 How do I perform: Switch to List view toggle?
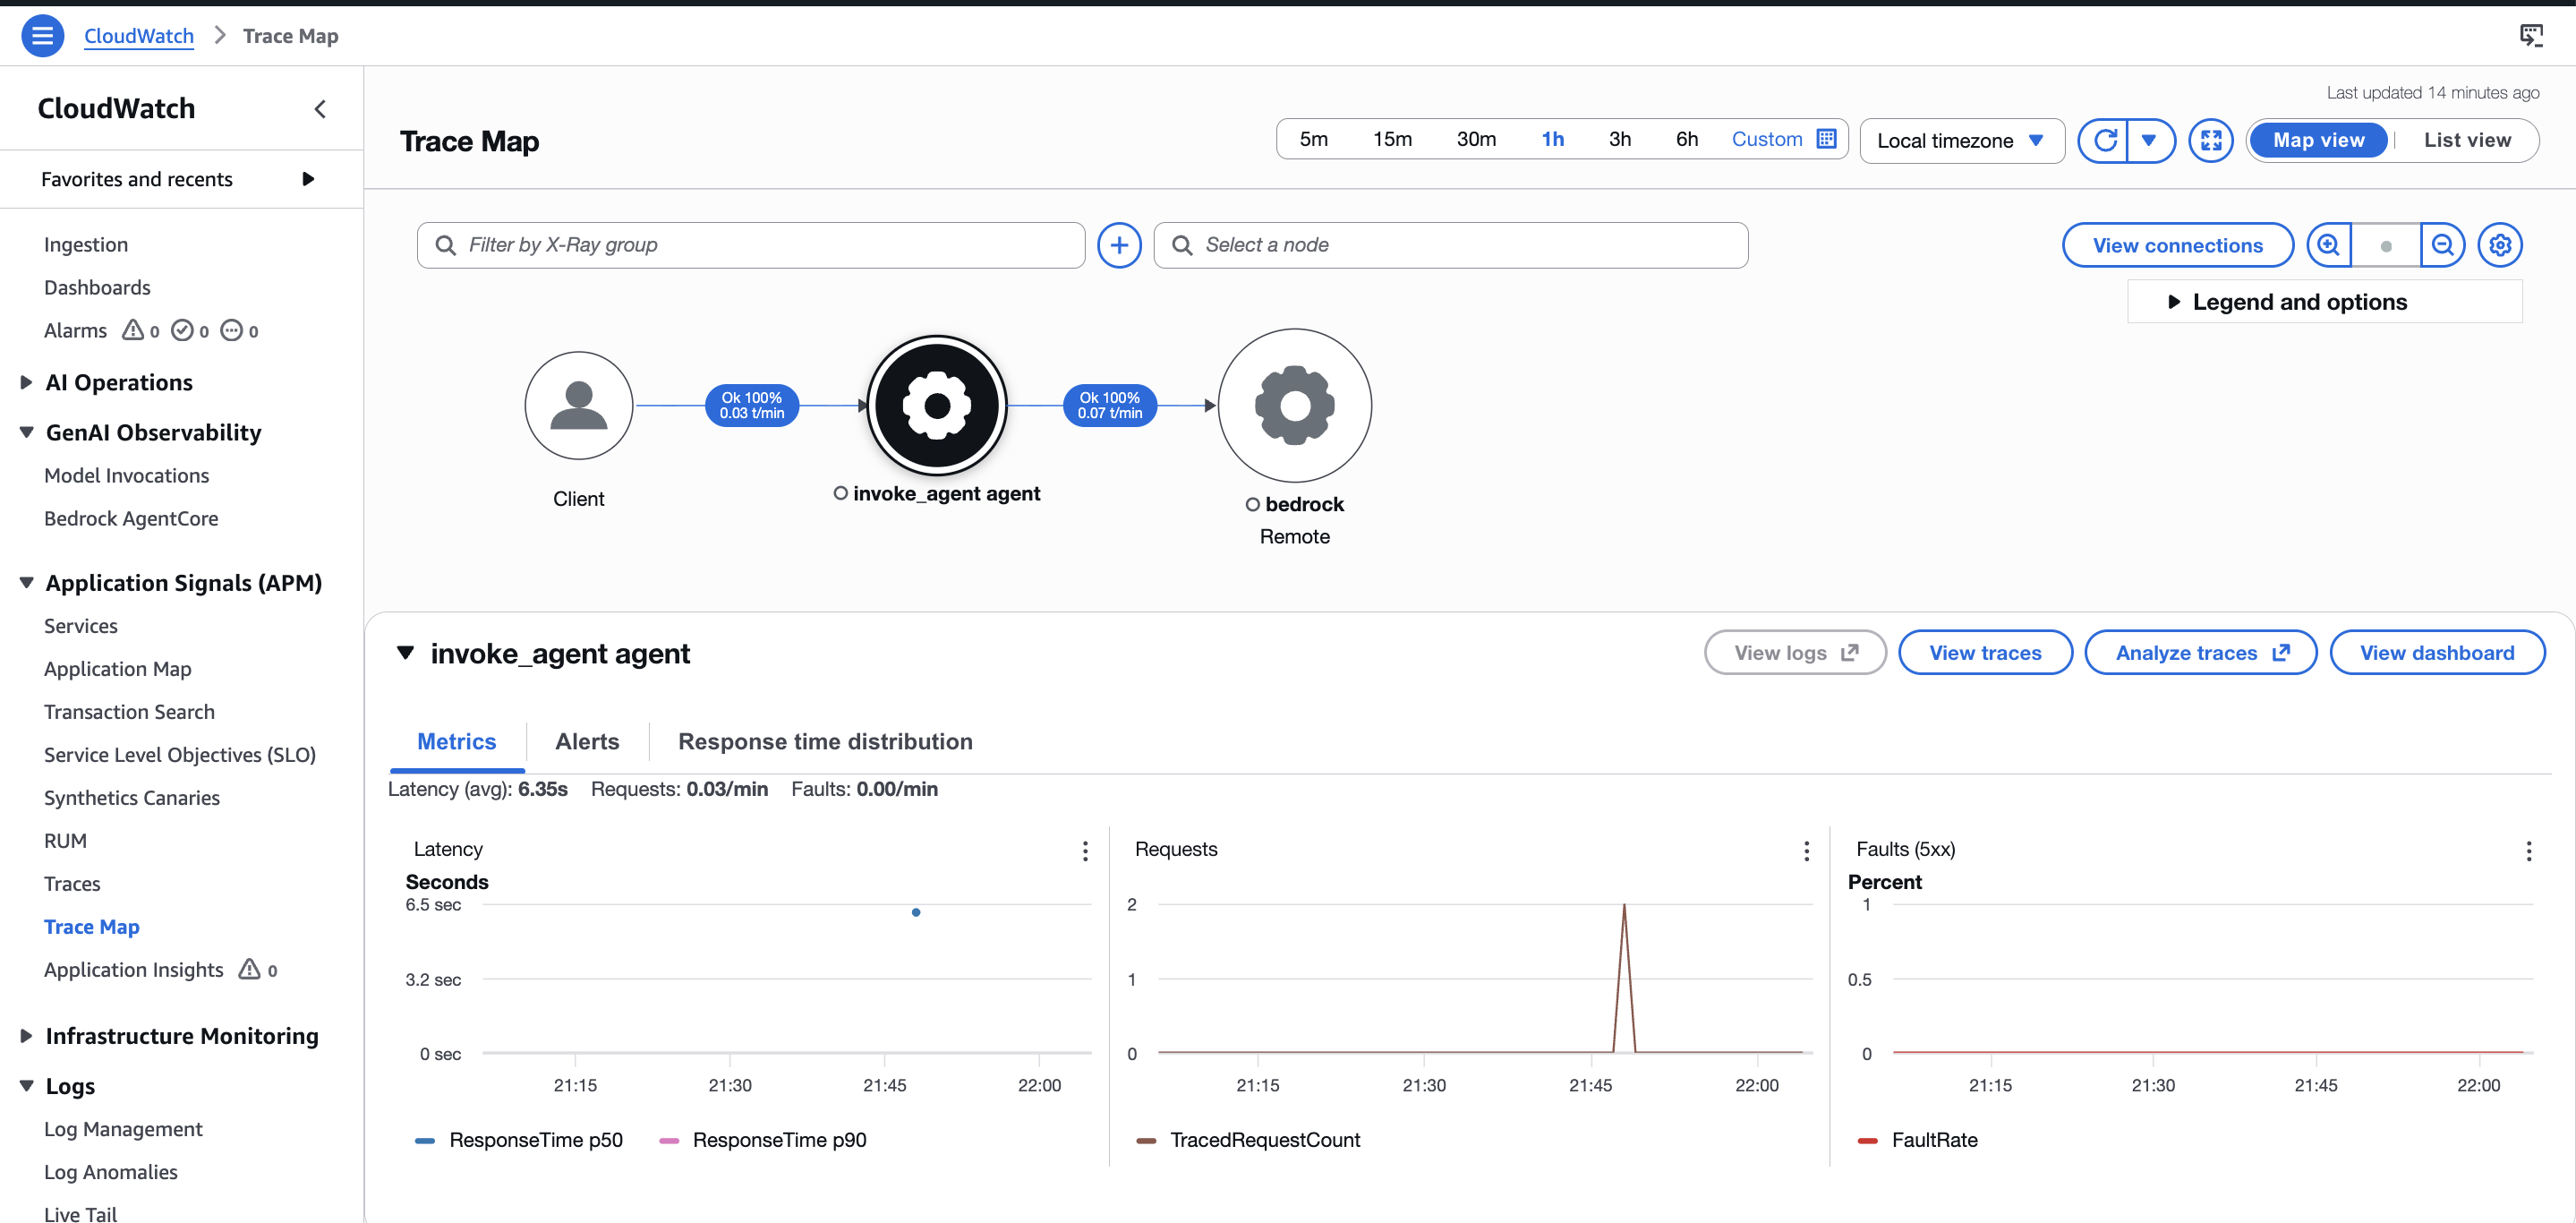point(2466,140)
